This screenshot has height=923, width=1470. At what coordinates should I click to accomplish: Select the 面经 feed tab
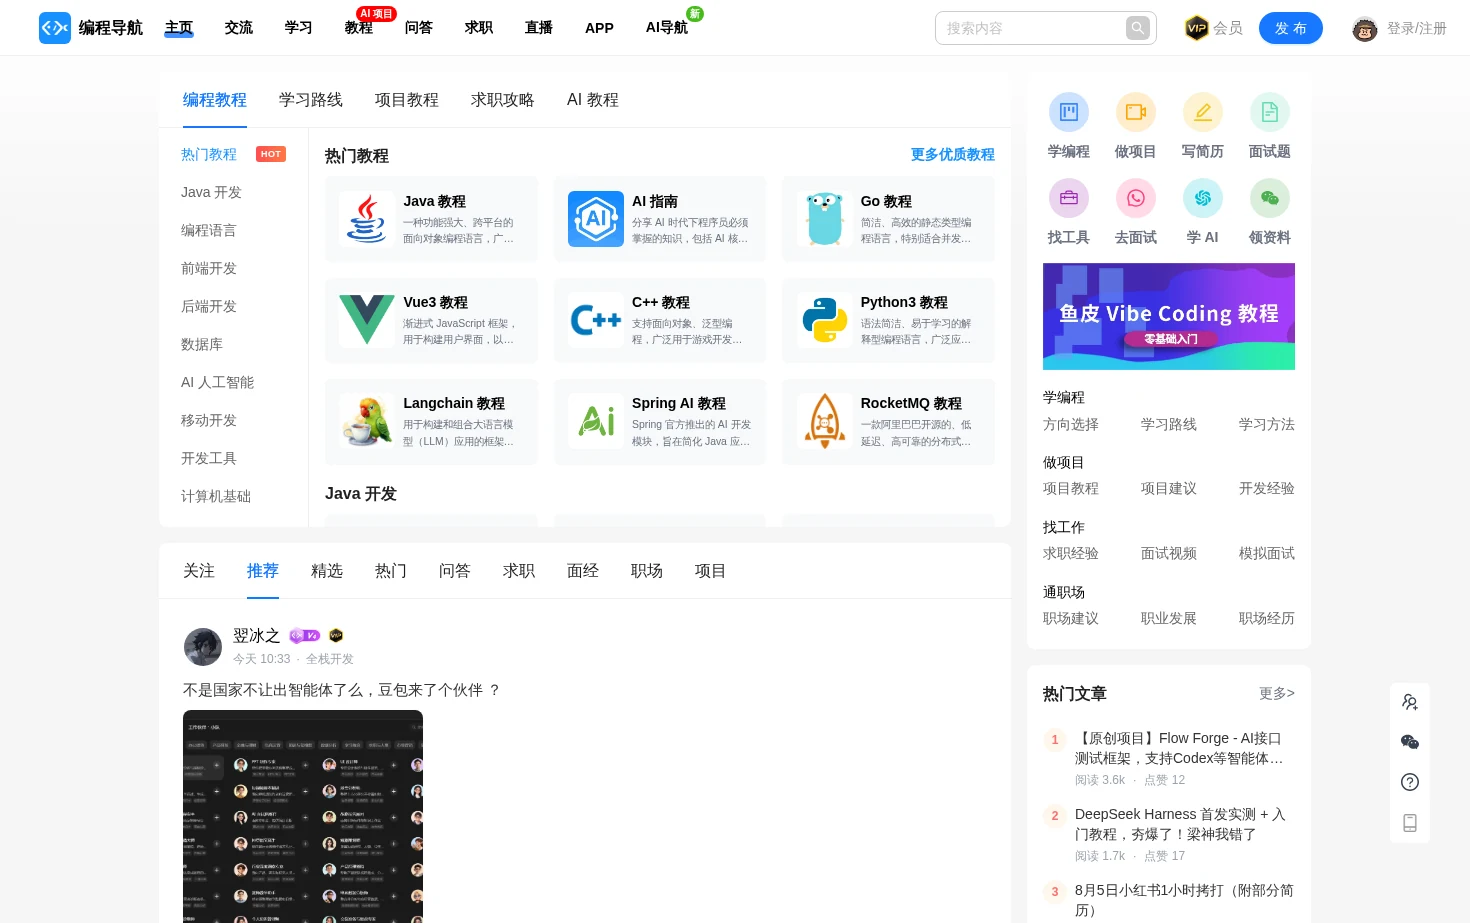click(x=583, y=571)
